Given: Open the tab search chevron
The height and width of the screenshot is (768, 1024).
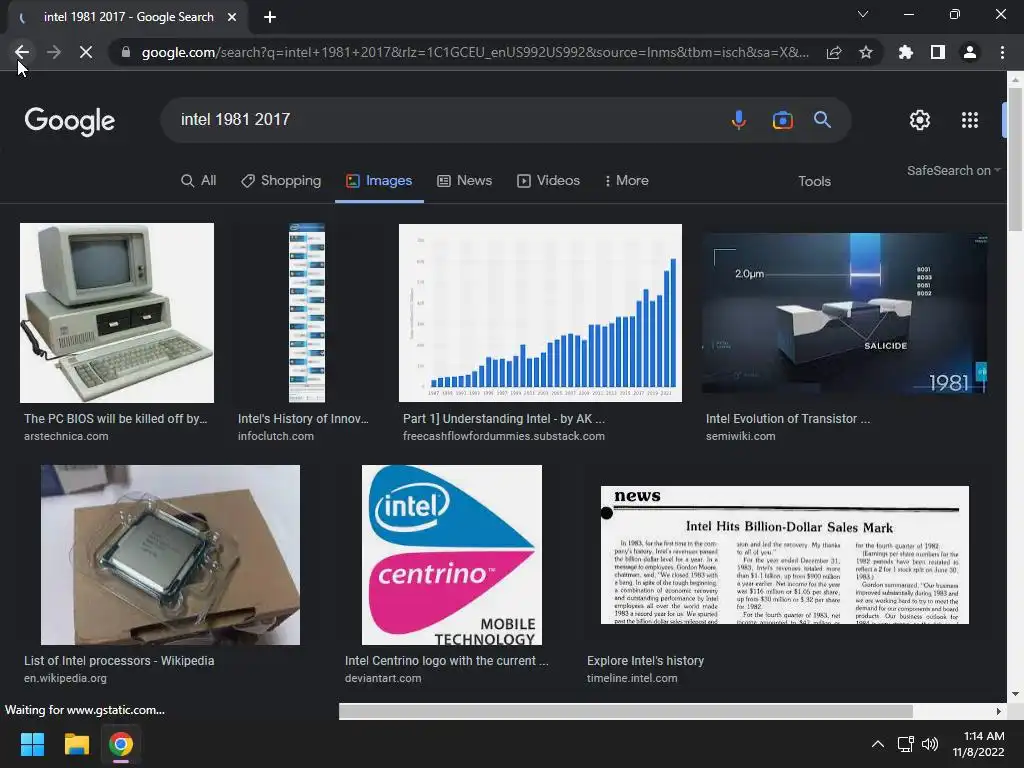Looking at the screenshot, I should click(863, 14).
